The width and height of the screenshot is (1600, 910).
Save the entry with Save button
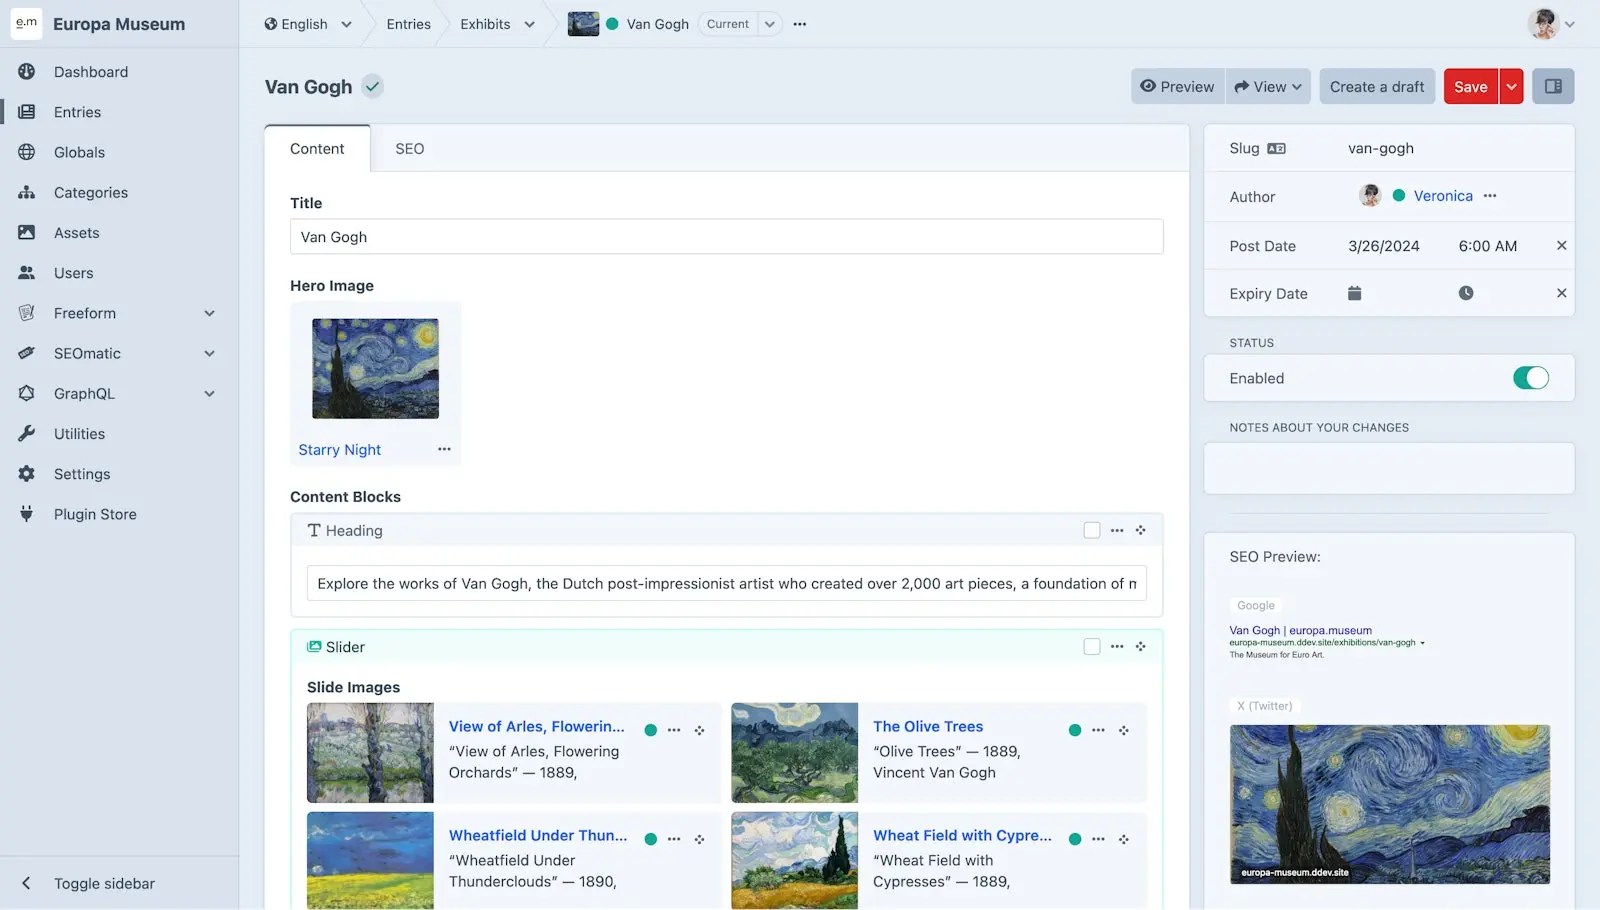(1471, 87)
